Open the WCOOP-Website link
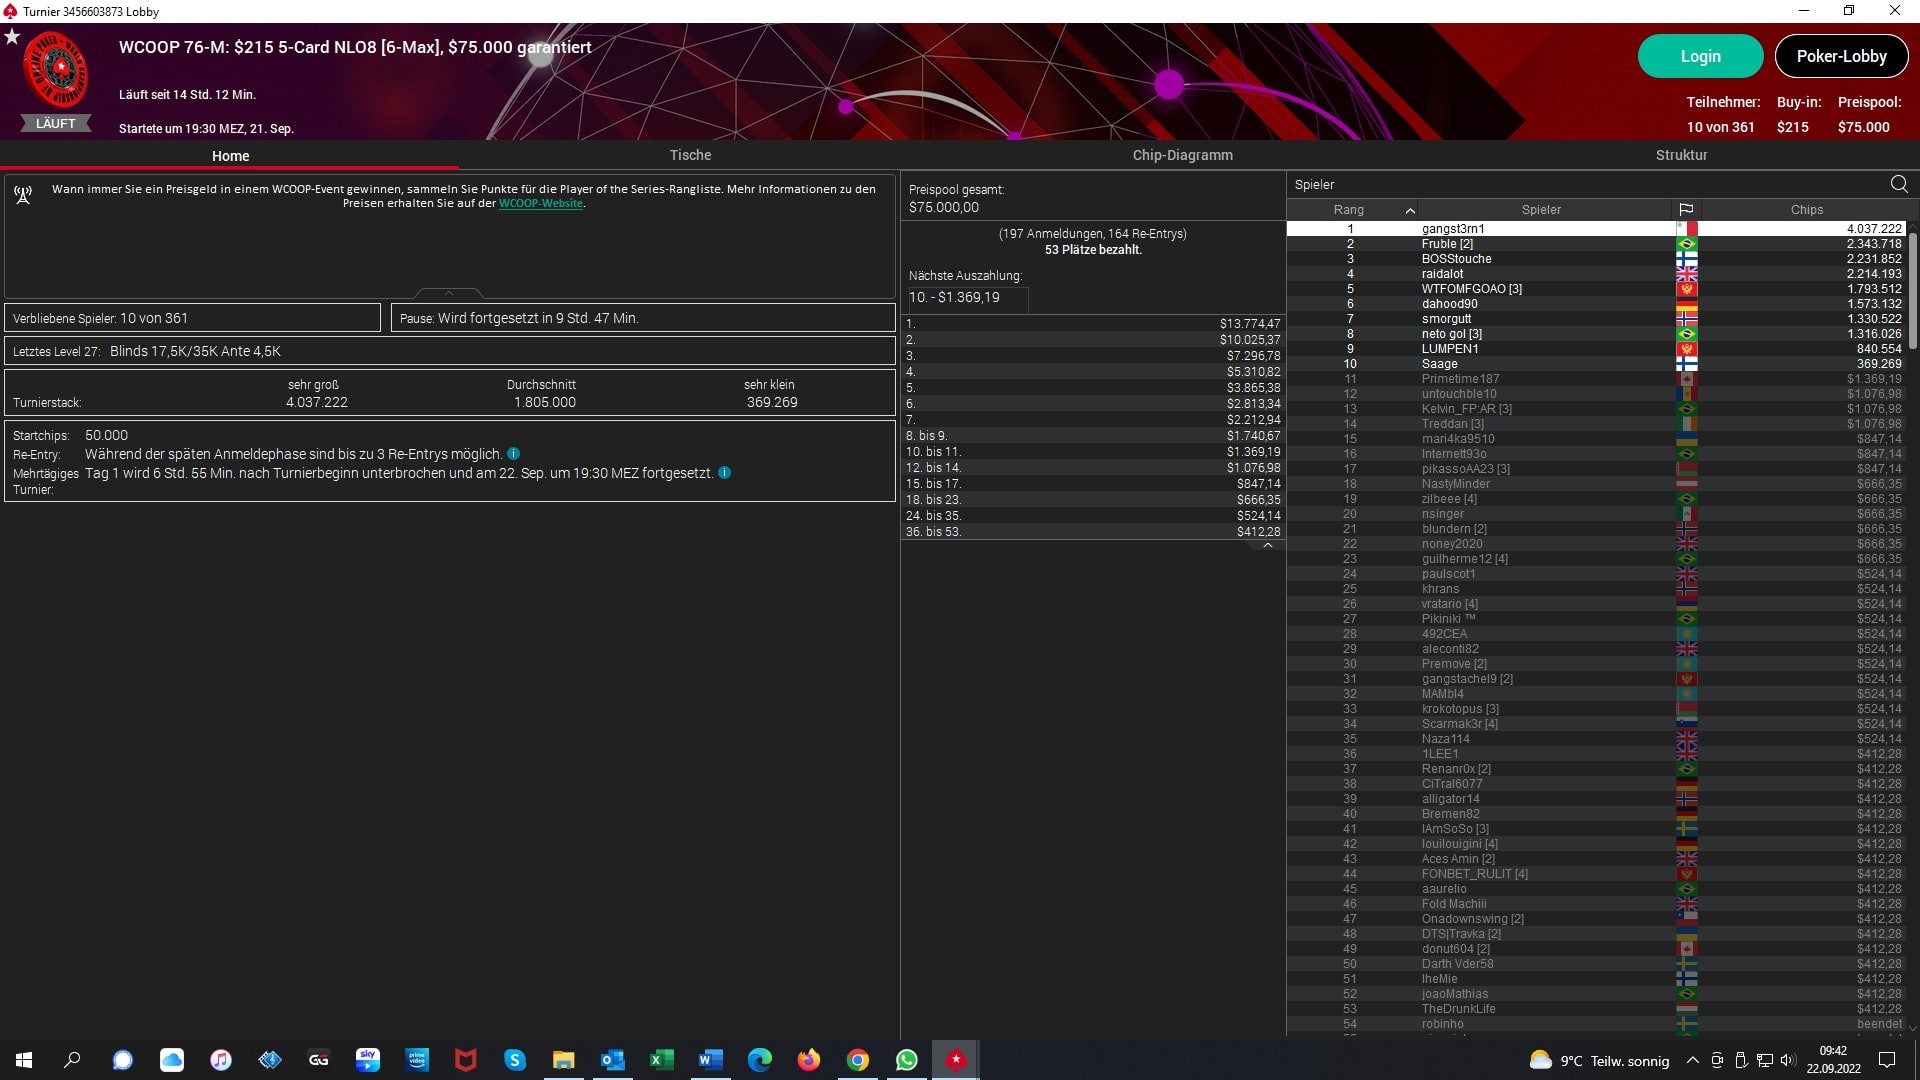 (x=541, y=203)
